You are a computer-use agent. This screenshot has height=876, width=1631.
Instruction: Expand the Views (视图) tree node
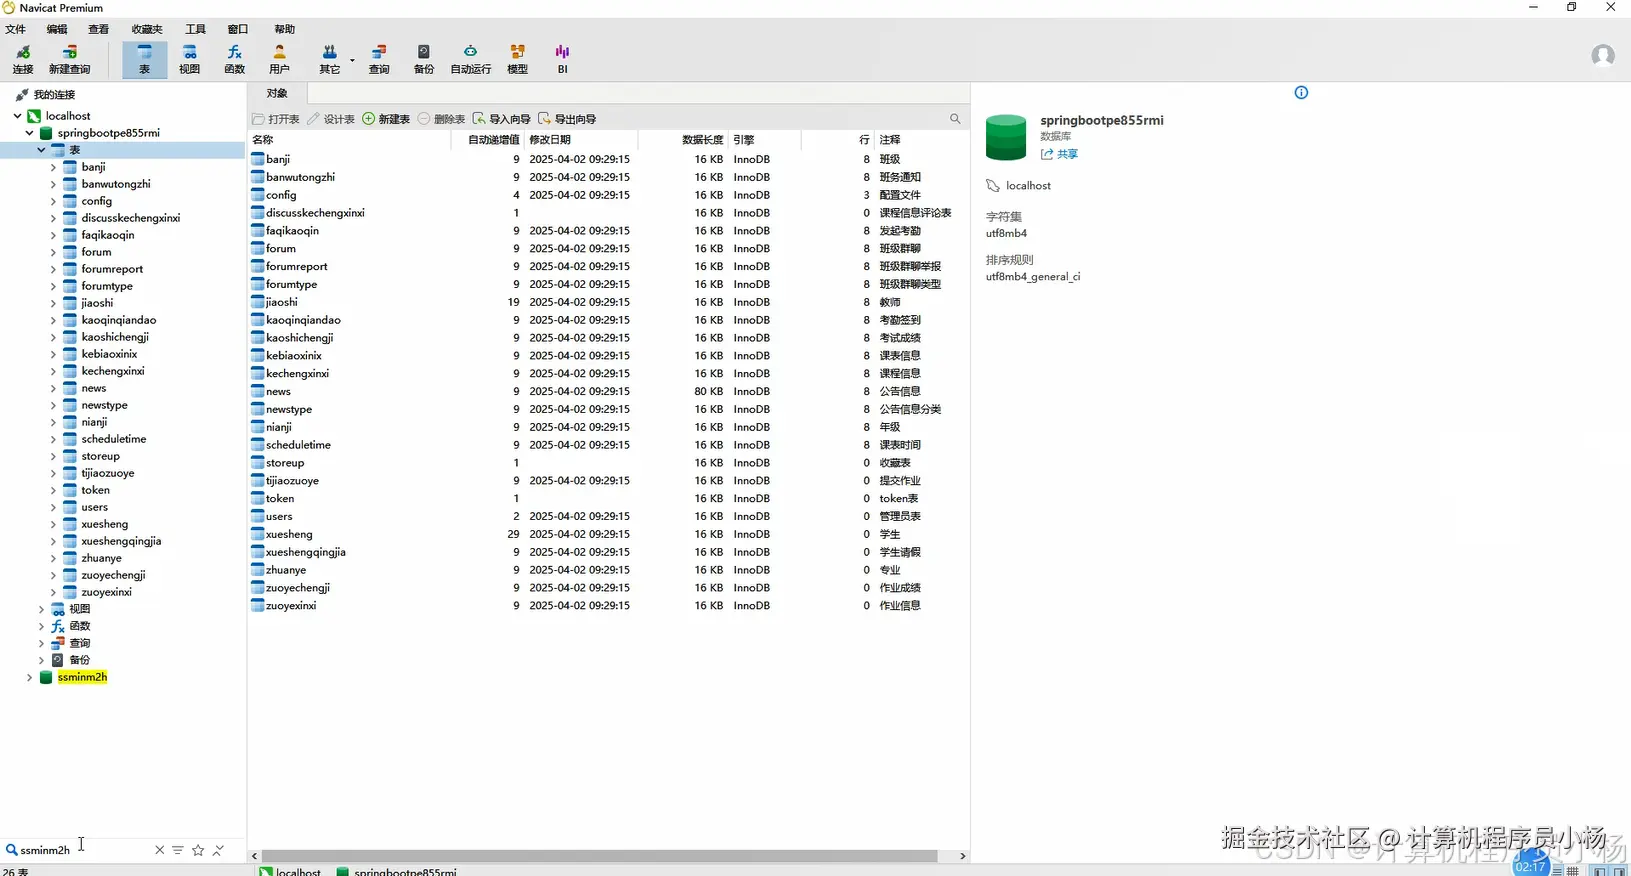tap(41, 609)
